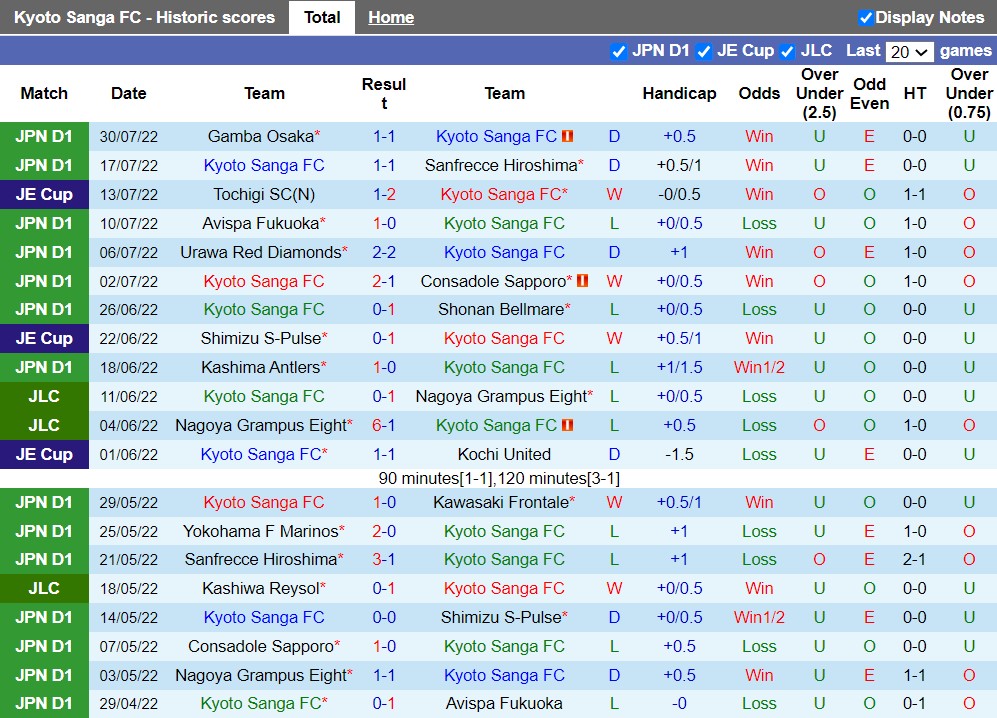
Task: Click the Avispa Fukuoka link on 29/04
Action: click(504, 703)
